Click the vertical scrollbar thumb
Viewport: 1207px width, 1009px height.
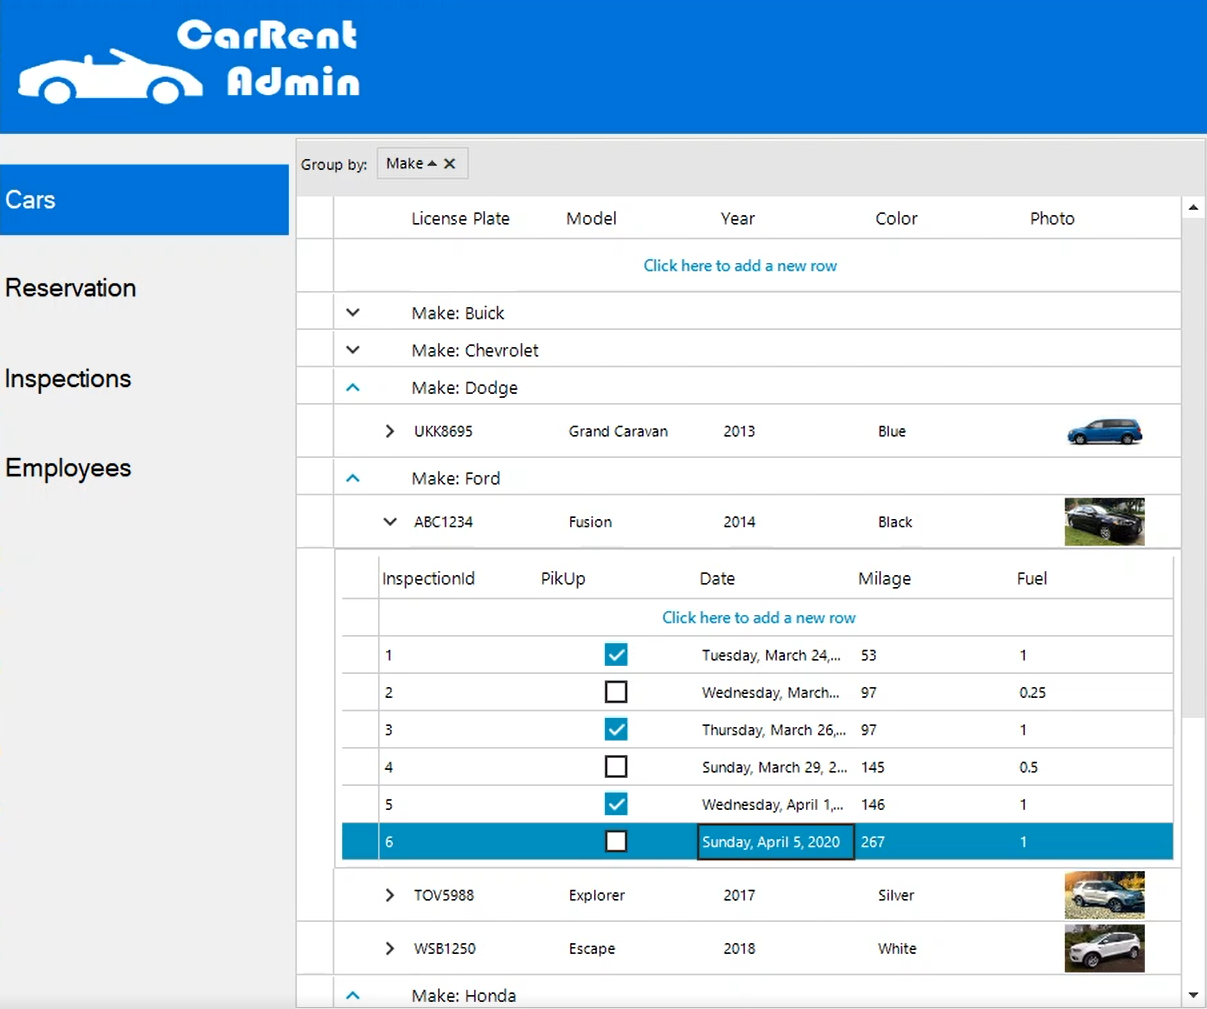(1193, 465)
